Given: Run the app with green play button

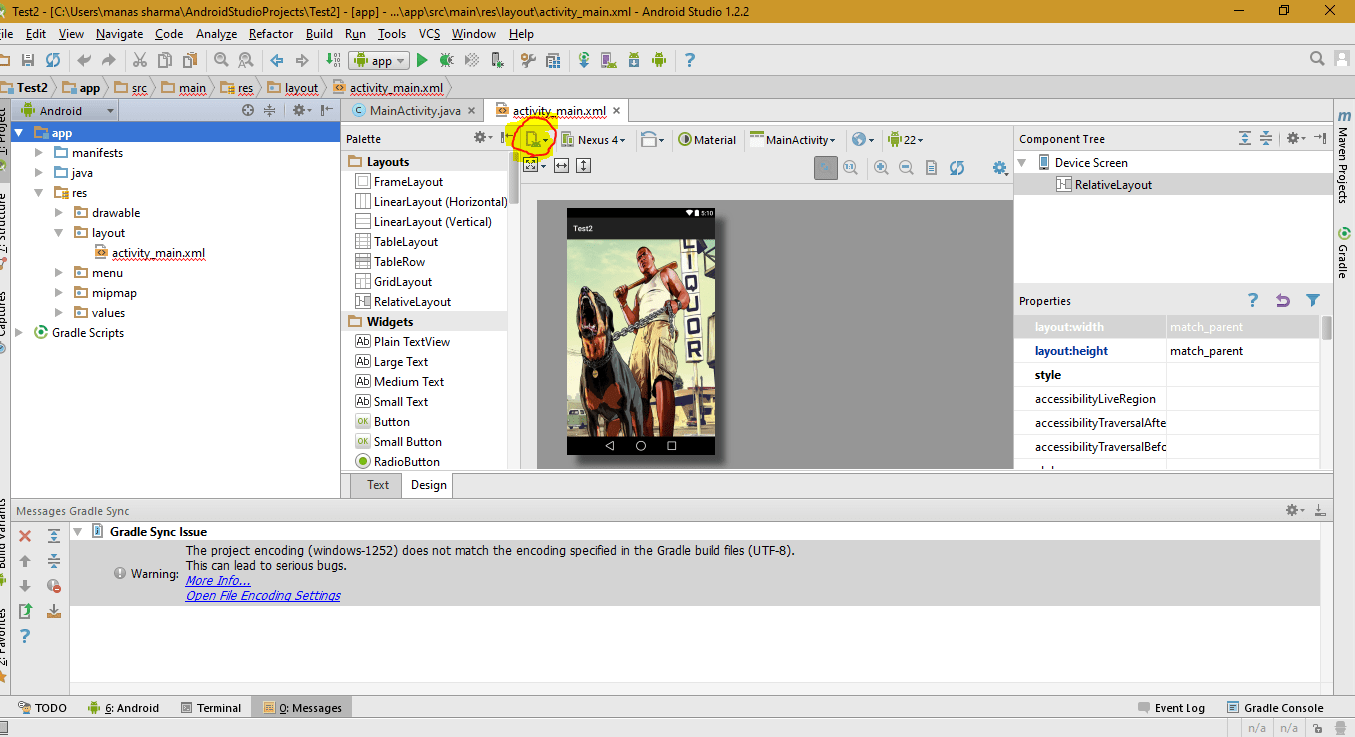Looking at the screenshot, I should pyautogui.click(x=422, y=60).
